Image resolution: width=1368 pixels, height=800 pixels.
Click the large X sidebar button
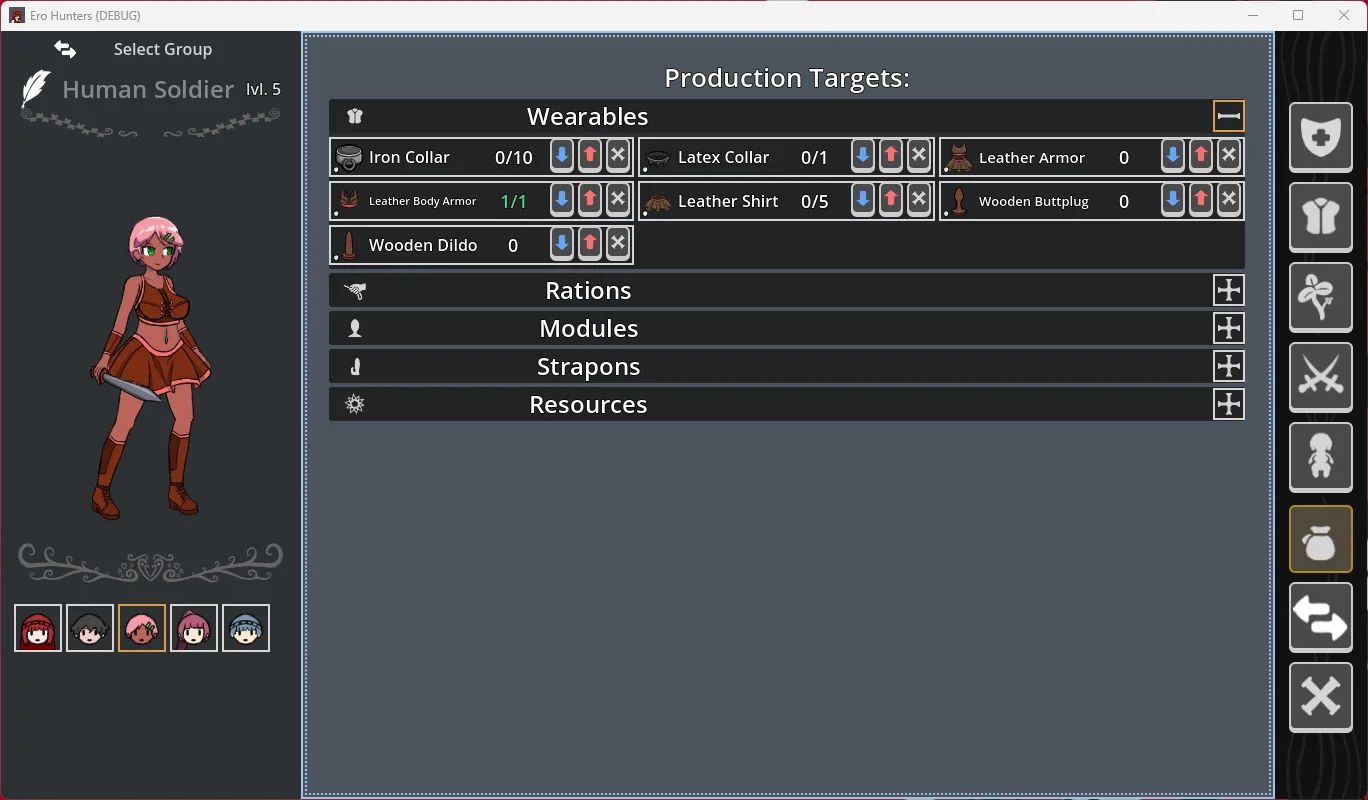(1320, 696)
